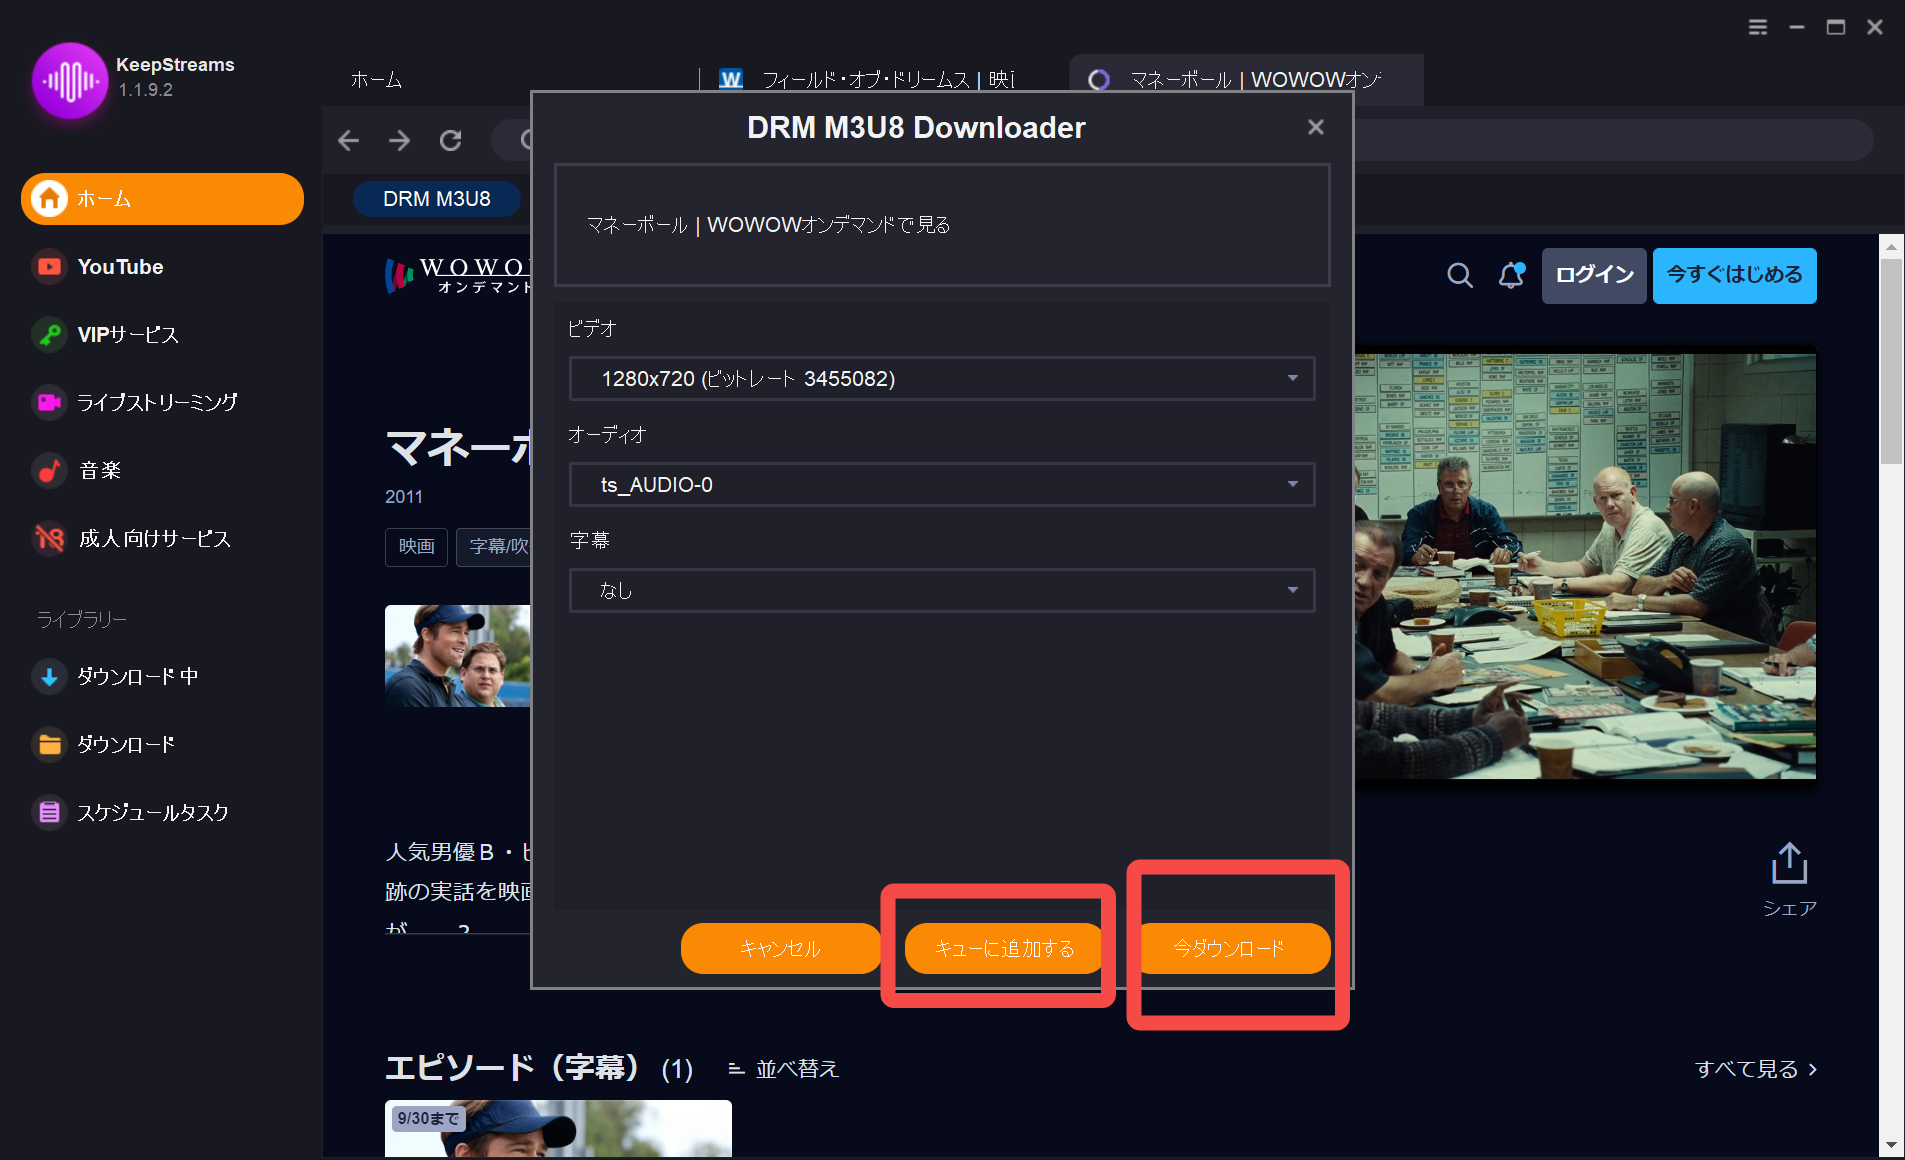
Task: Click the 字幕/吹 tag
Action: tap(494, 546)
